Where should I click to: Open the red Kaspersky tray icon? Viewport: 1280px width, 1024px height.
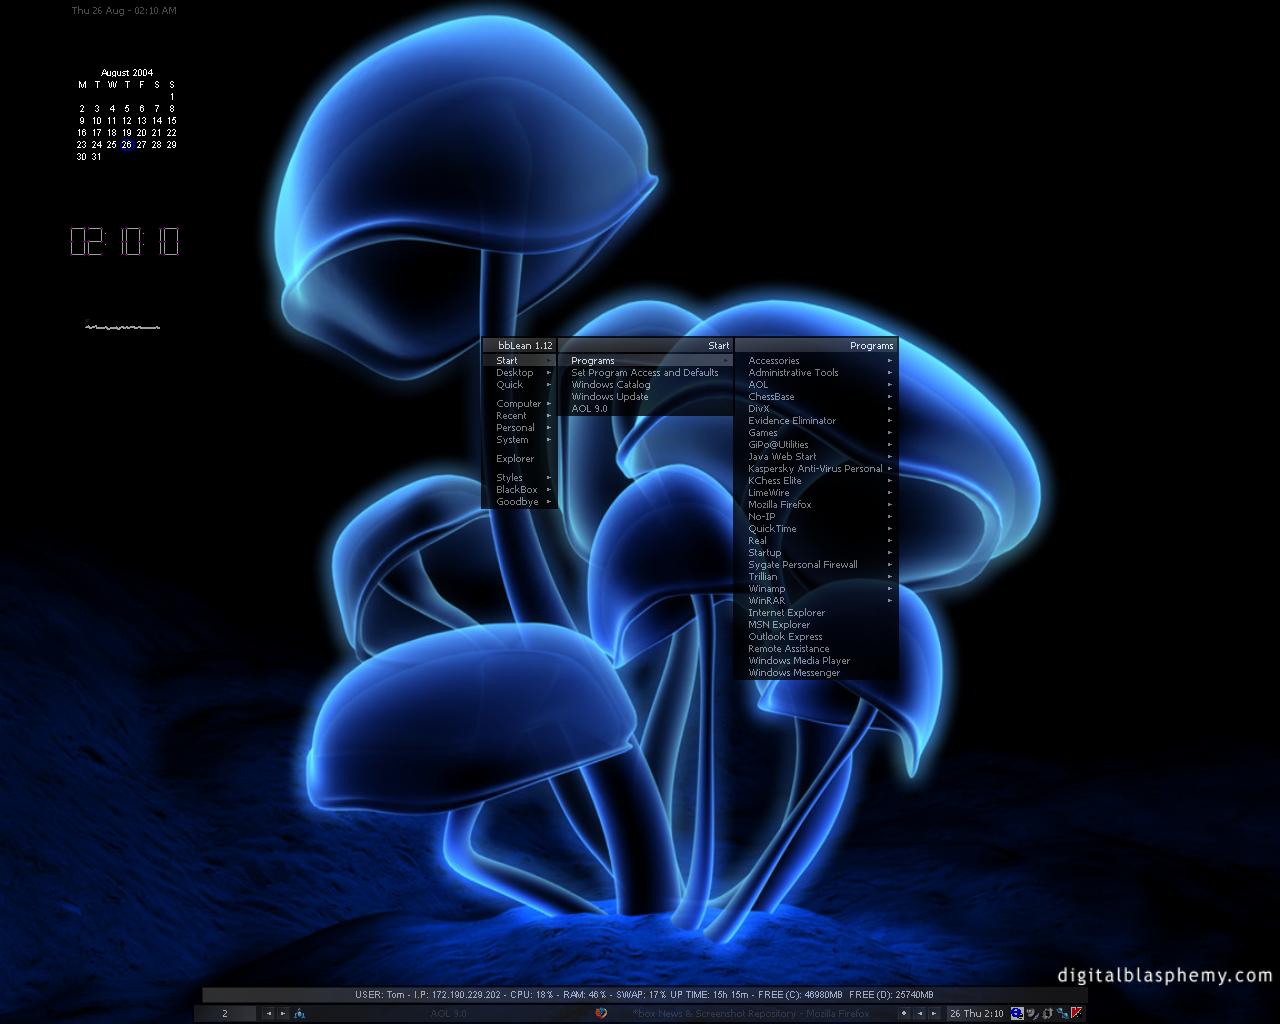[x=1076, y=1013]
